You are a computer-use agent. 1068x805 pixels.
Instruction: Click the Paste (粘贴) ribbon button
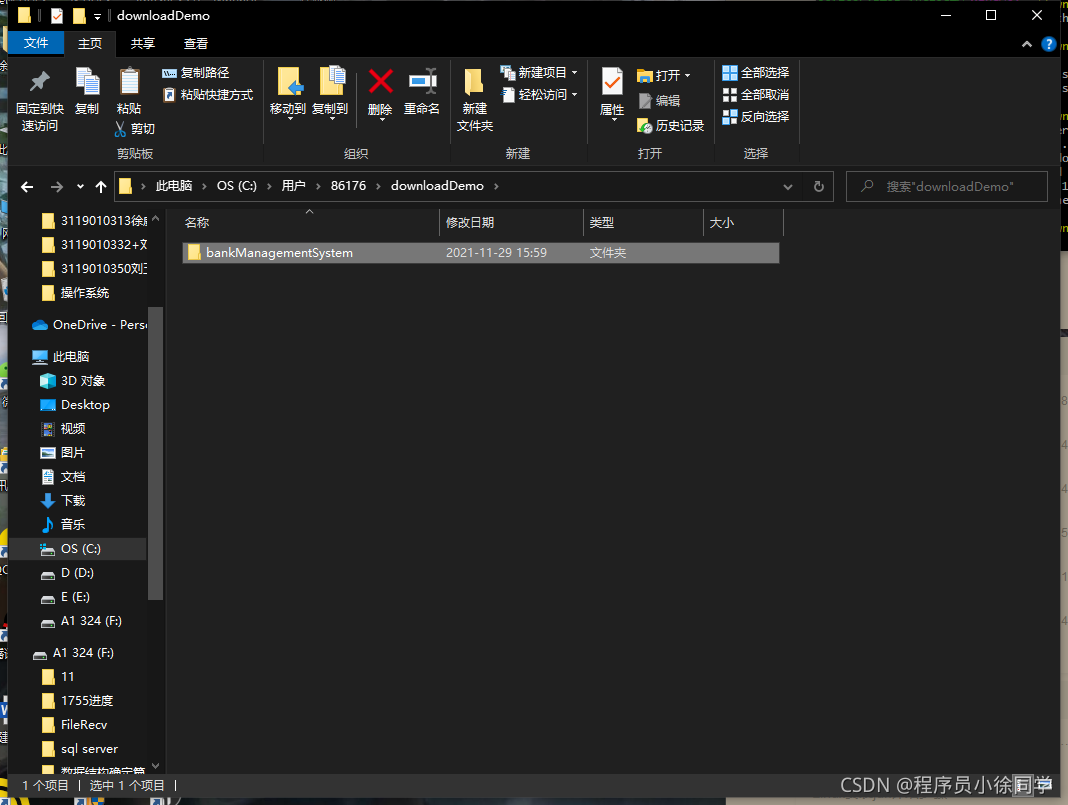click(x=129, y=92)
